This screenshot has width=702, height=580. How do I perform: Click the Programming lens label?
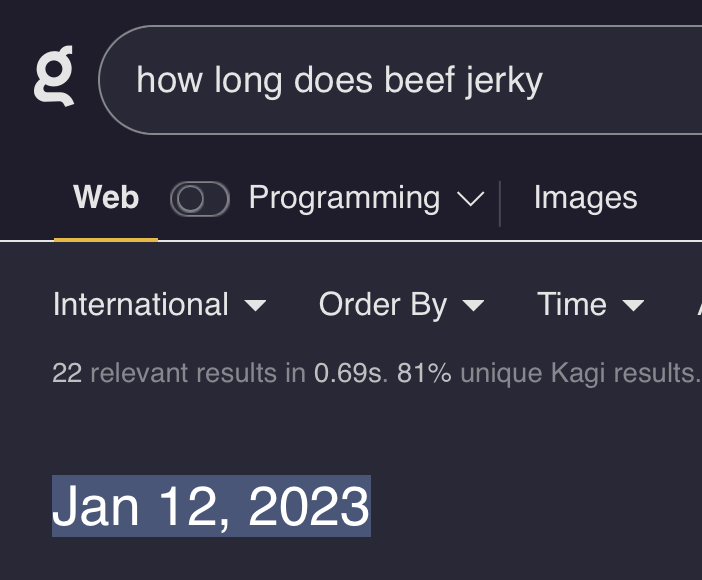click(344, 198)
